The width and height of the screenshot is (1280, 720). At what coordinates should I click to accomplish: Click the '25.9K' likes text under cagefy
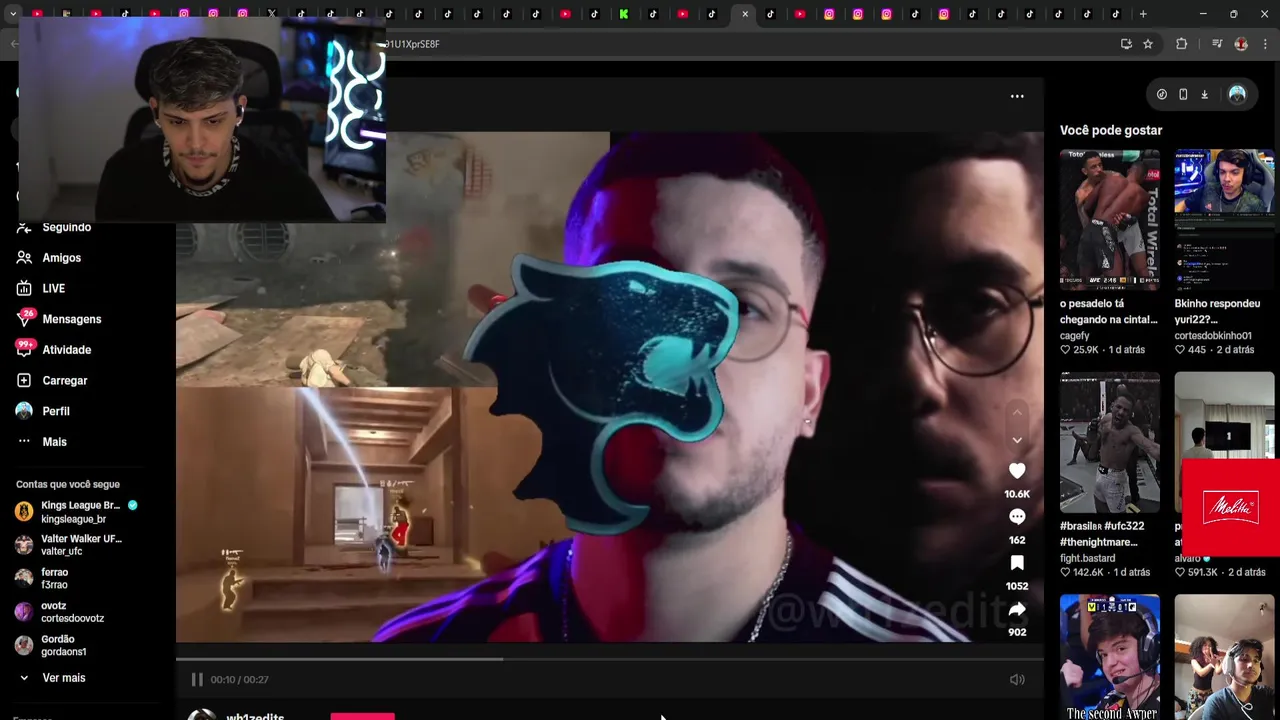(x=1086, y=350)
